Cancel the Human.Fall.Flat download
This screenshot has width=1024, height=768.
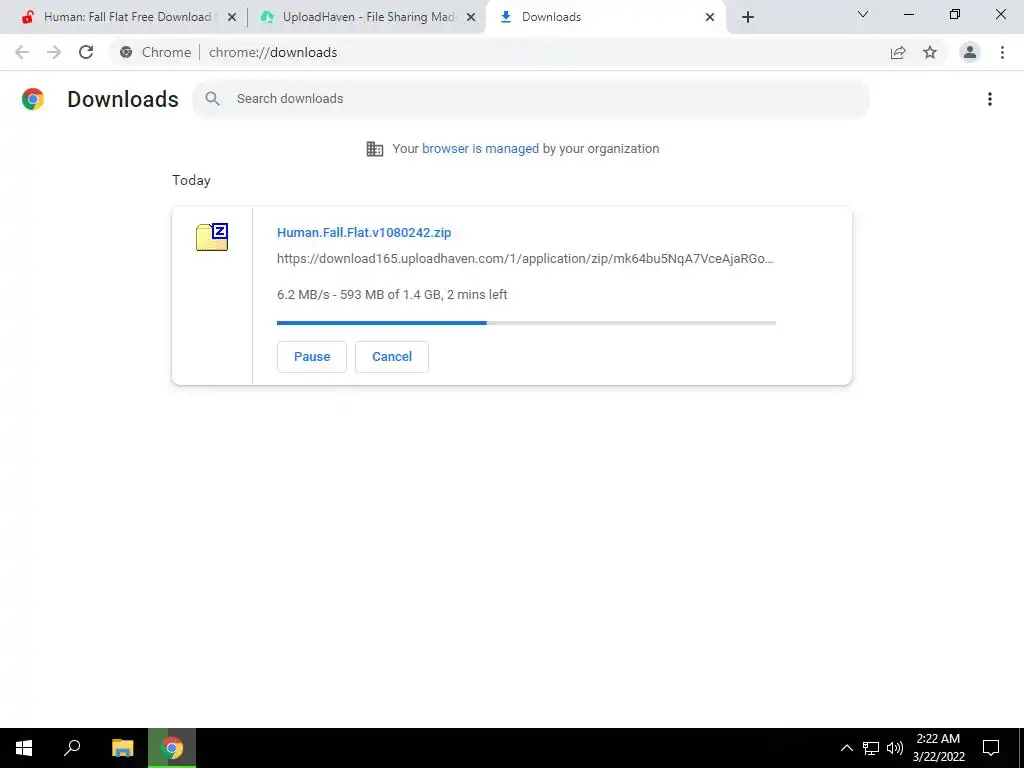coord(392,357)
